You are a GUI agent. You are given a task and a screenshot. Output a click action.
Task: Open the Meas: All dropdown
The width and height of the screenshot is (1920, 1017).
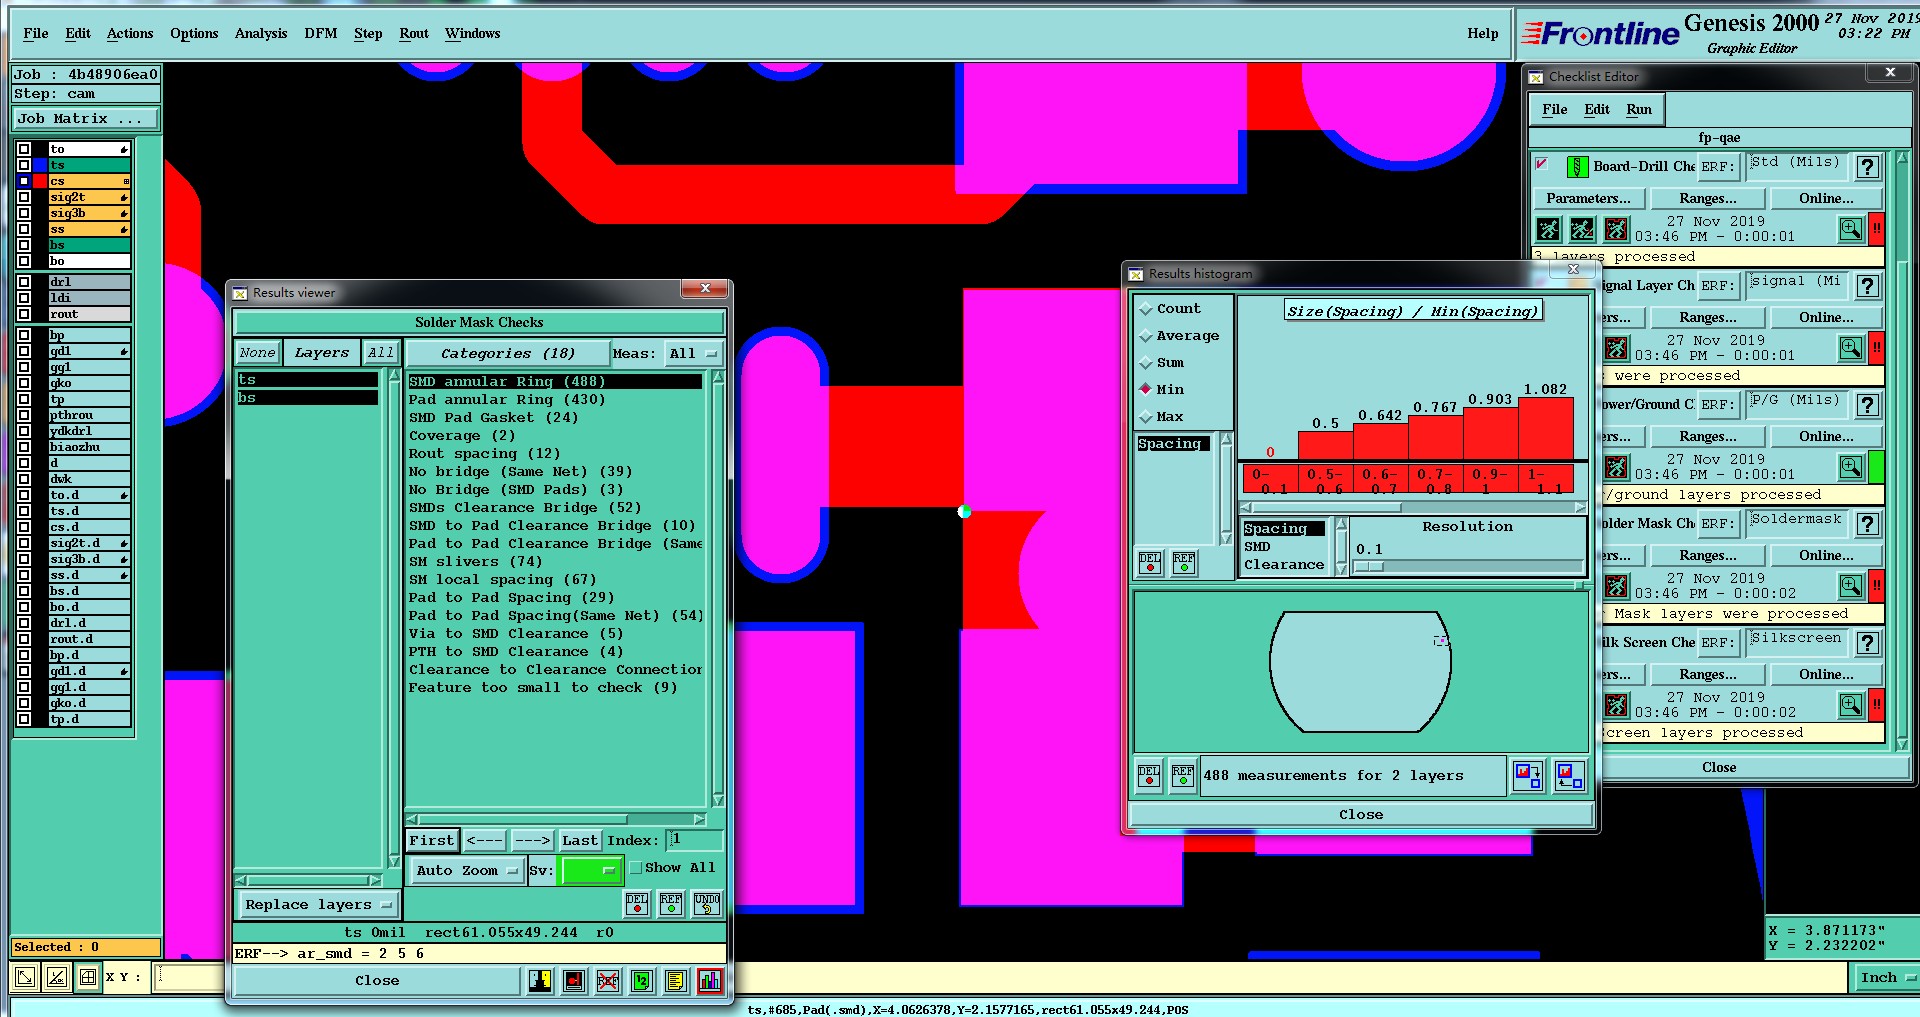click(694, 354)
